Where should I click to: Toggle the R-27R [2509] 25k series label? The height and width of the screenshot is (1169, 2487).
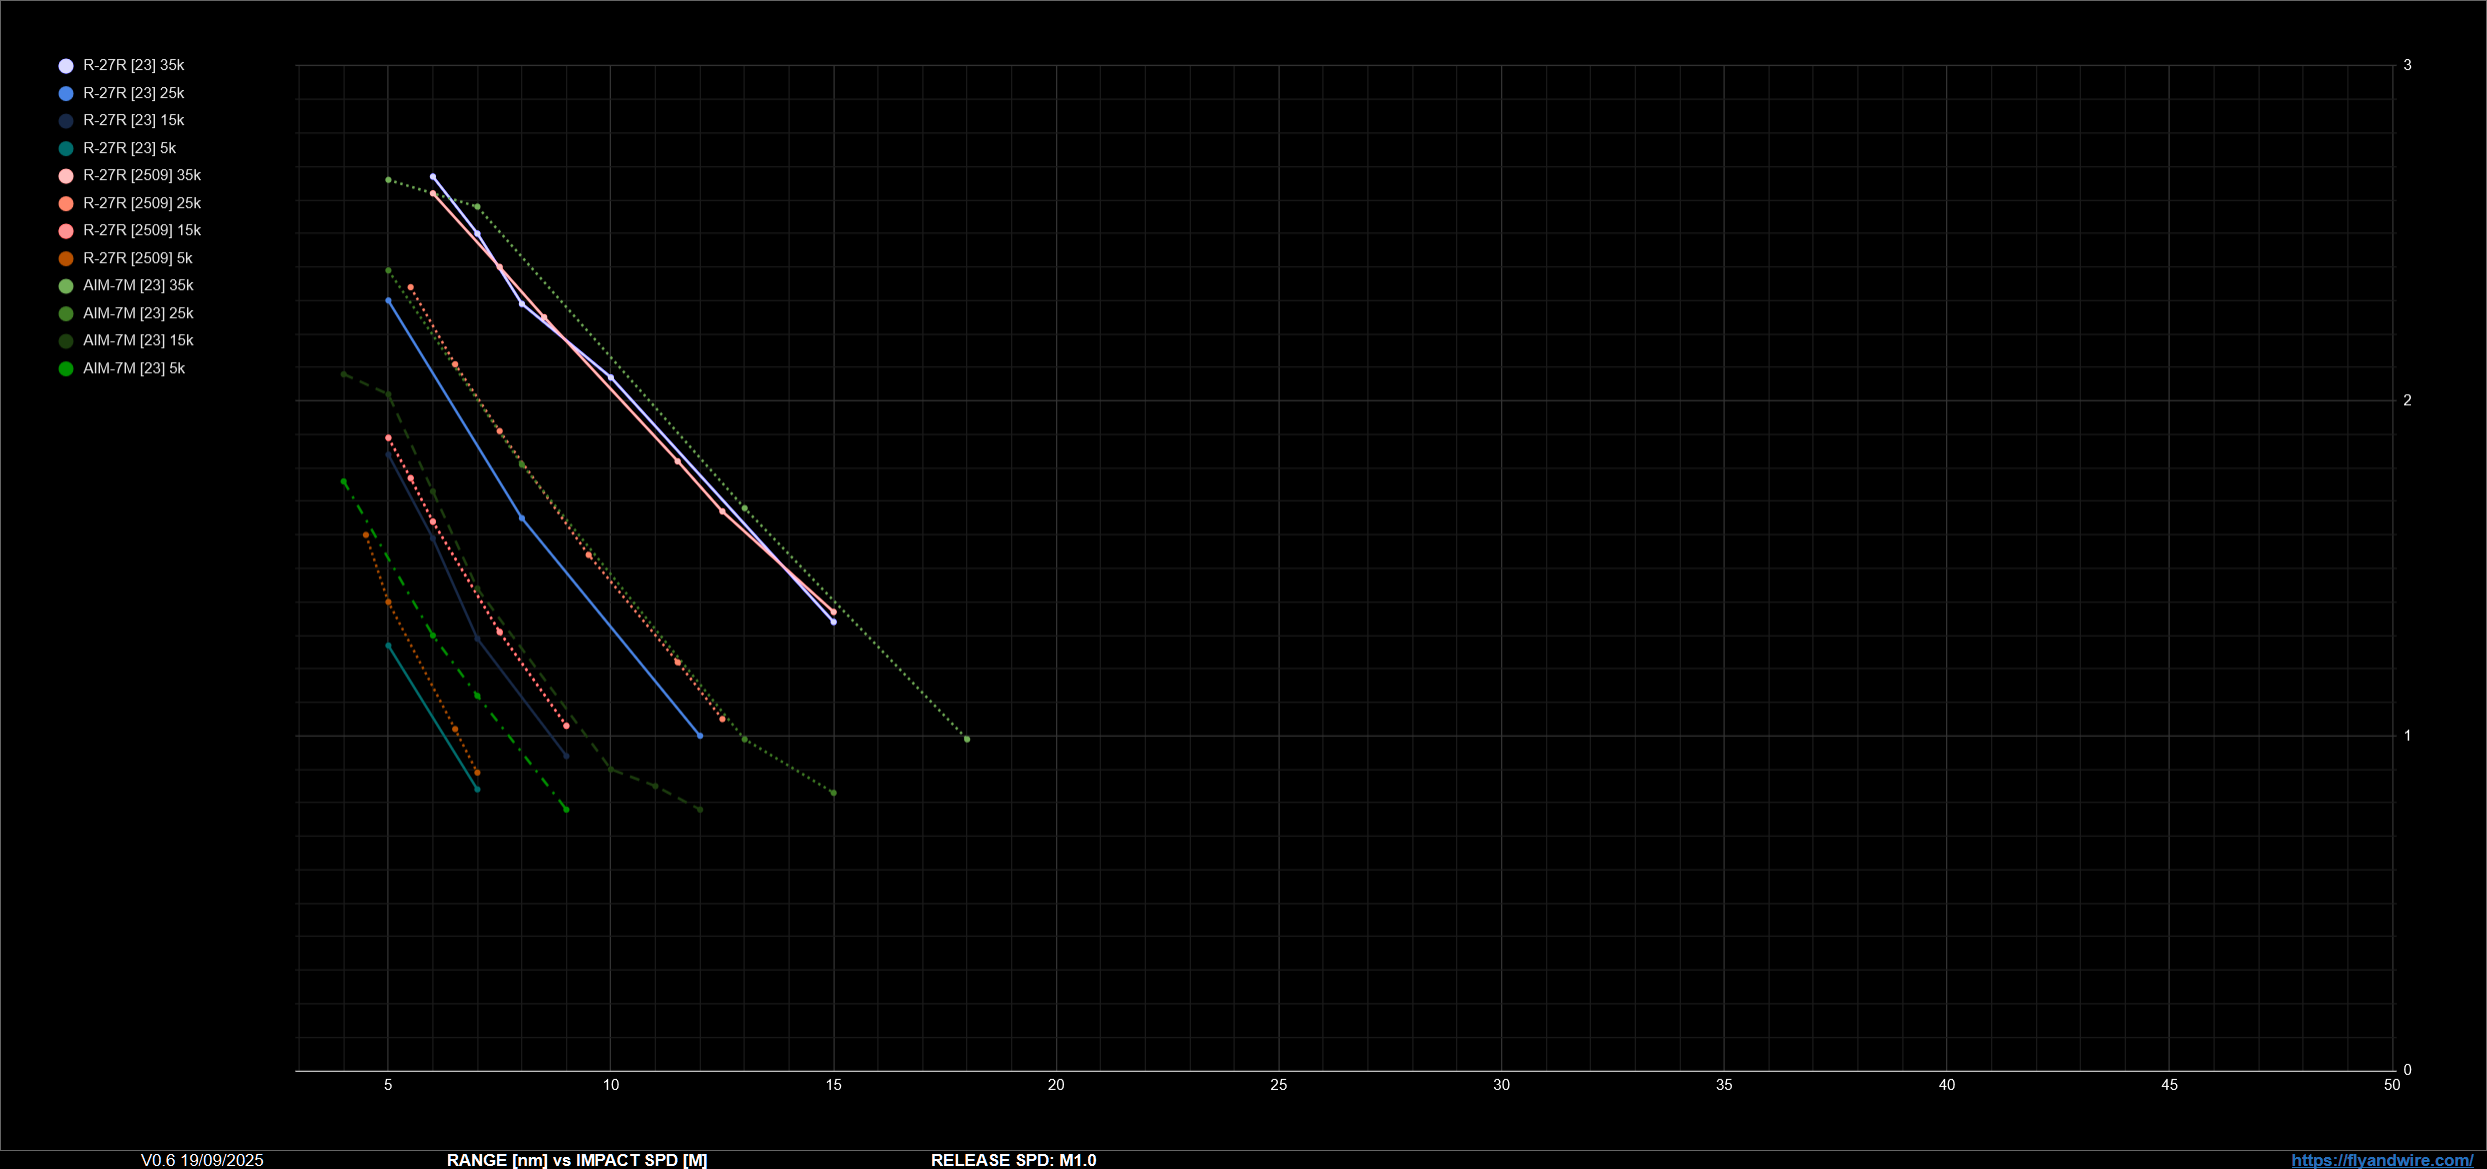(x=141, y=203)
